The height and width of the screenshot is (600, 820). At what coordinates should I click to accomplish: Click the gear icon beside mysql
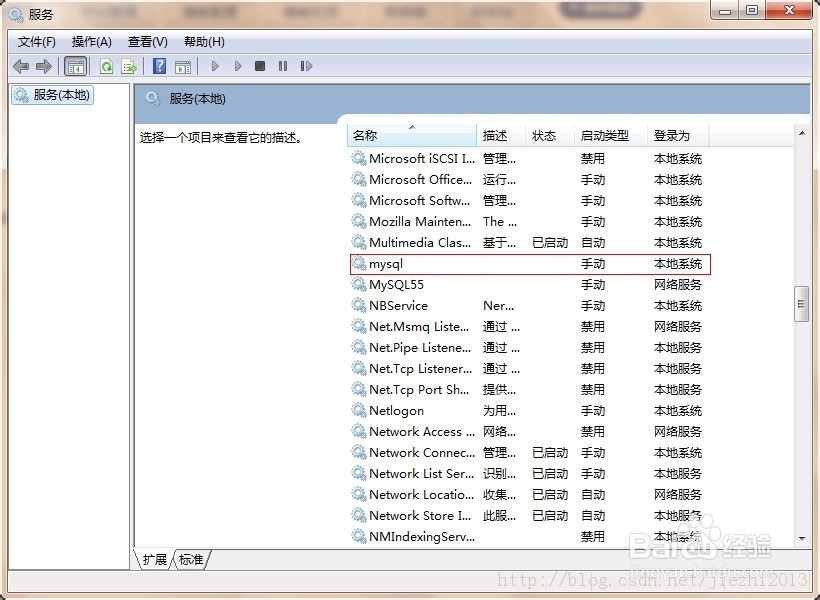359,263
